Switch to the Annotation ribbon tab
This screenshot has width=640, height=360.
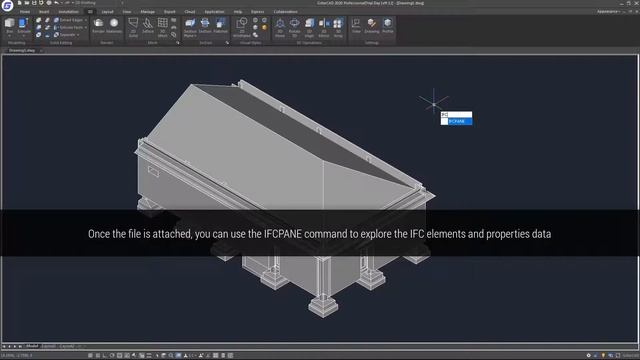[x=68, y=12]
